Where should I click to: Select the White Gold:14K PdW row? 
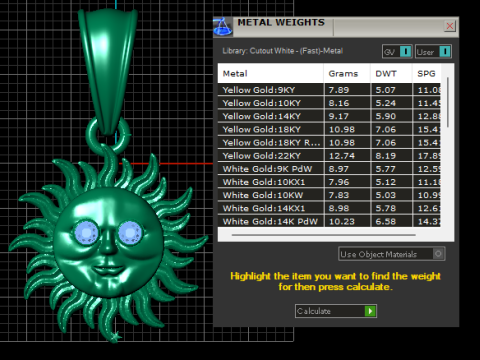[x=329, y=221]
